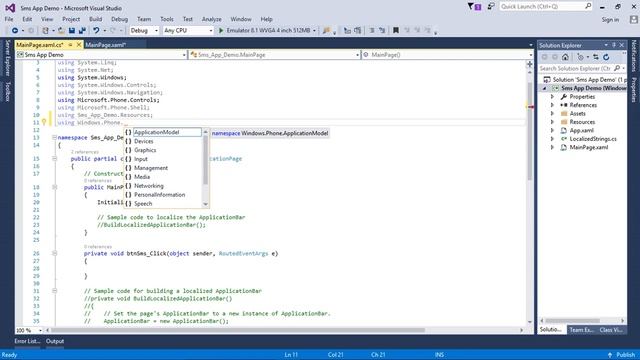This screenshot has width=640, height=360.
Task: Expand the Assets folder in Solution Explorer
Action: [x=552, y=113]
